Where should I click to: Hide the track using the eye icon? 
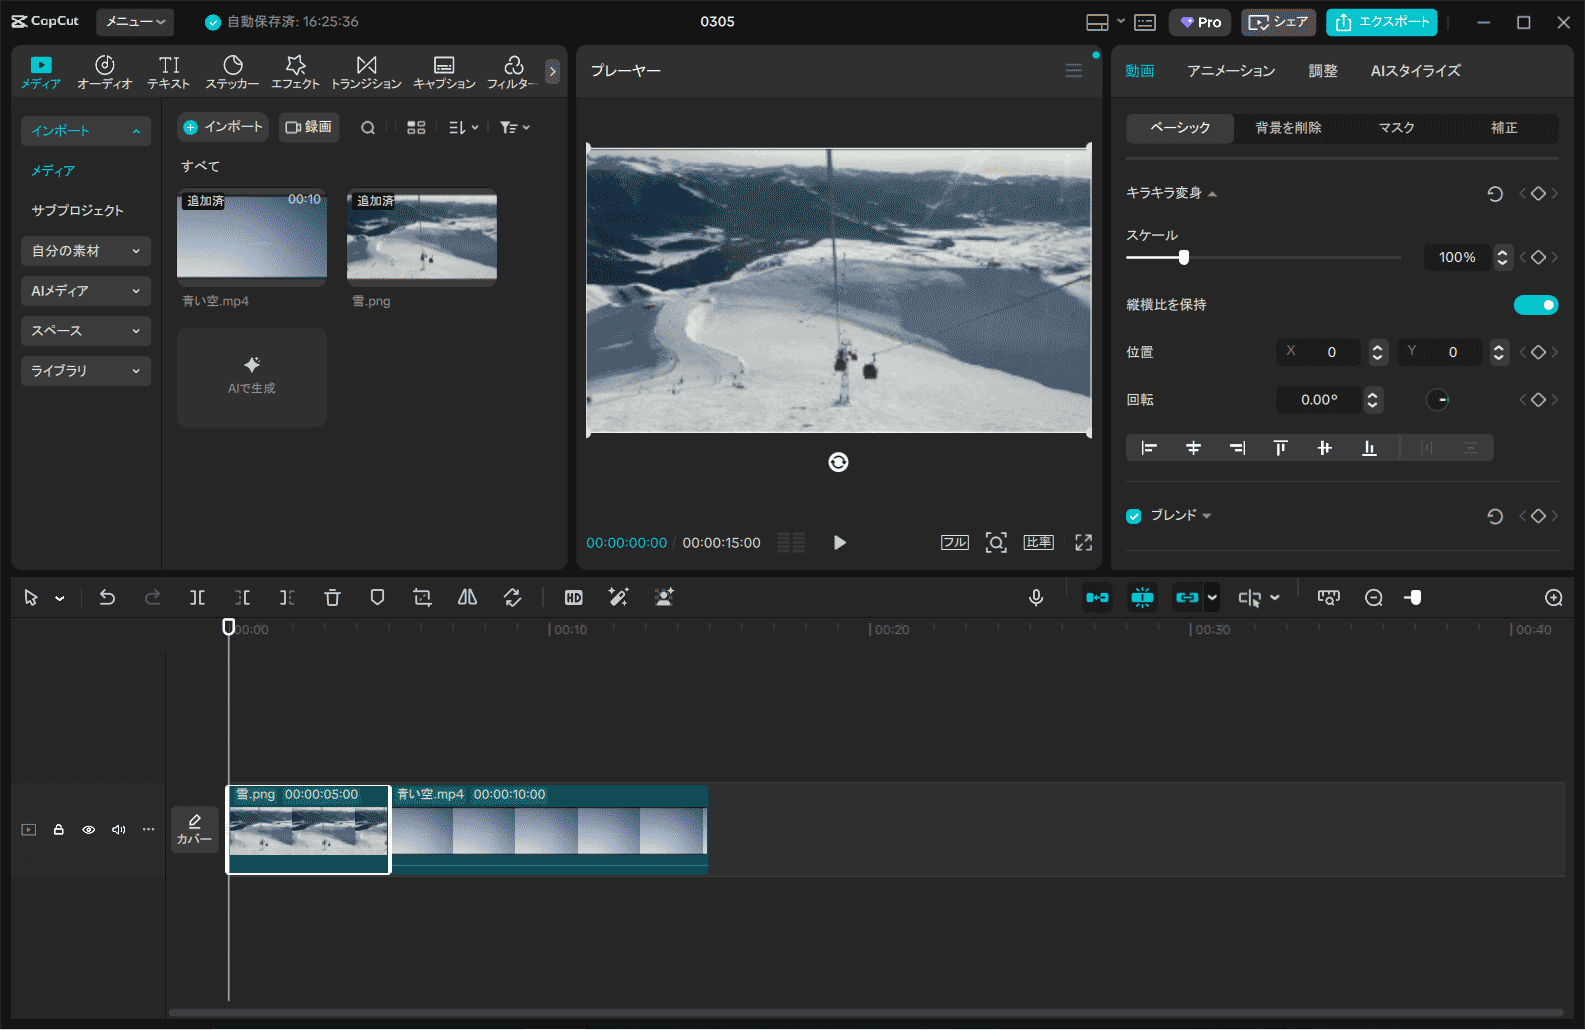(x=89, y=830)
